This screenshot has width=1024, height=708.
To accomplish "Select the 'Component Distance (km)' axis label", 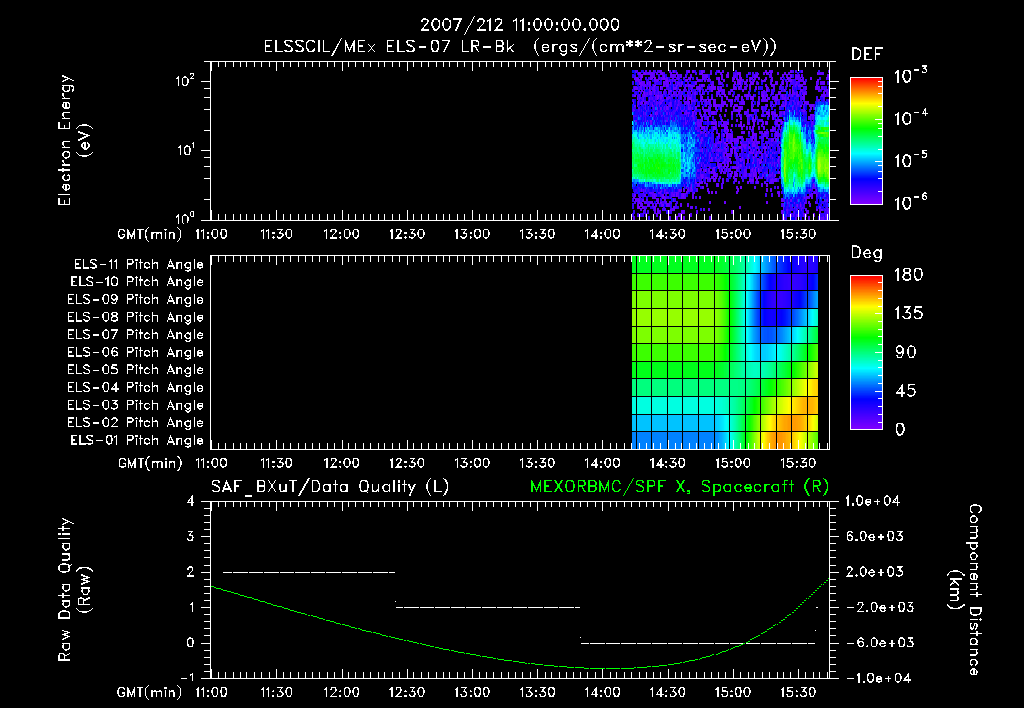I will tap(965, 590).
